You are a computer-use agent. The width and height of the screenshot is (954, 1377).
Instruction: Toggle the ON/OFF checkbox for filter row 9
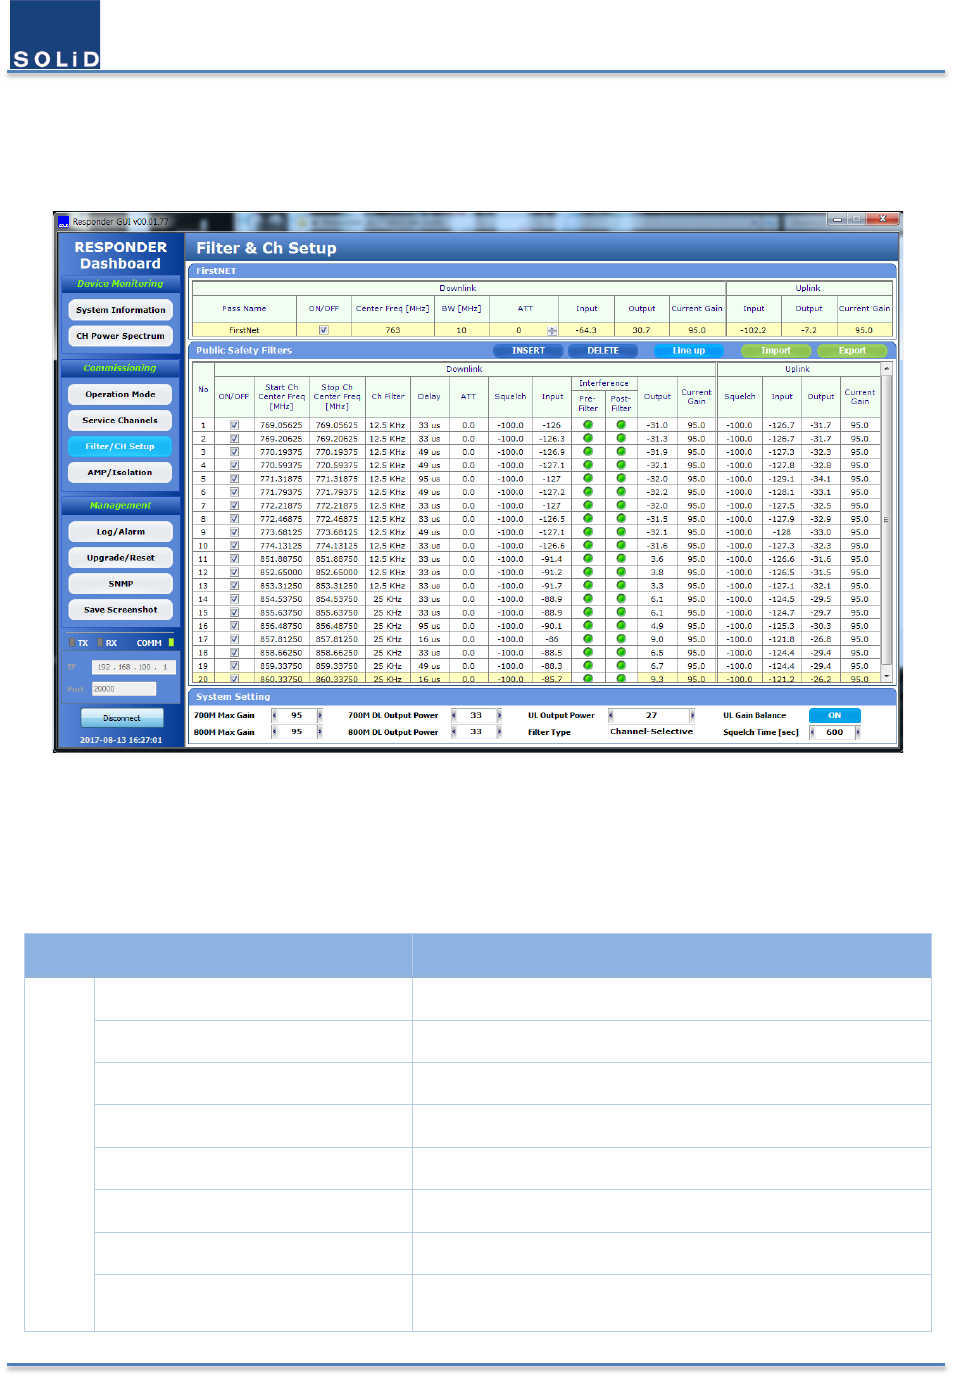pyautogui.click(x=234, y=532)
